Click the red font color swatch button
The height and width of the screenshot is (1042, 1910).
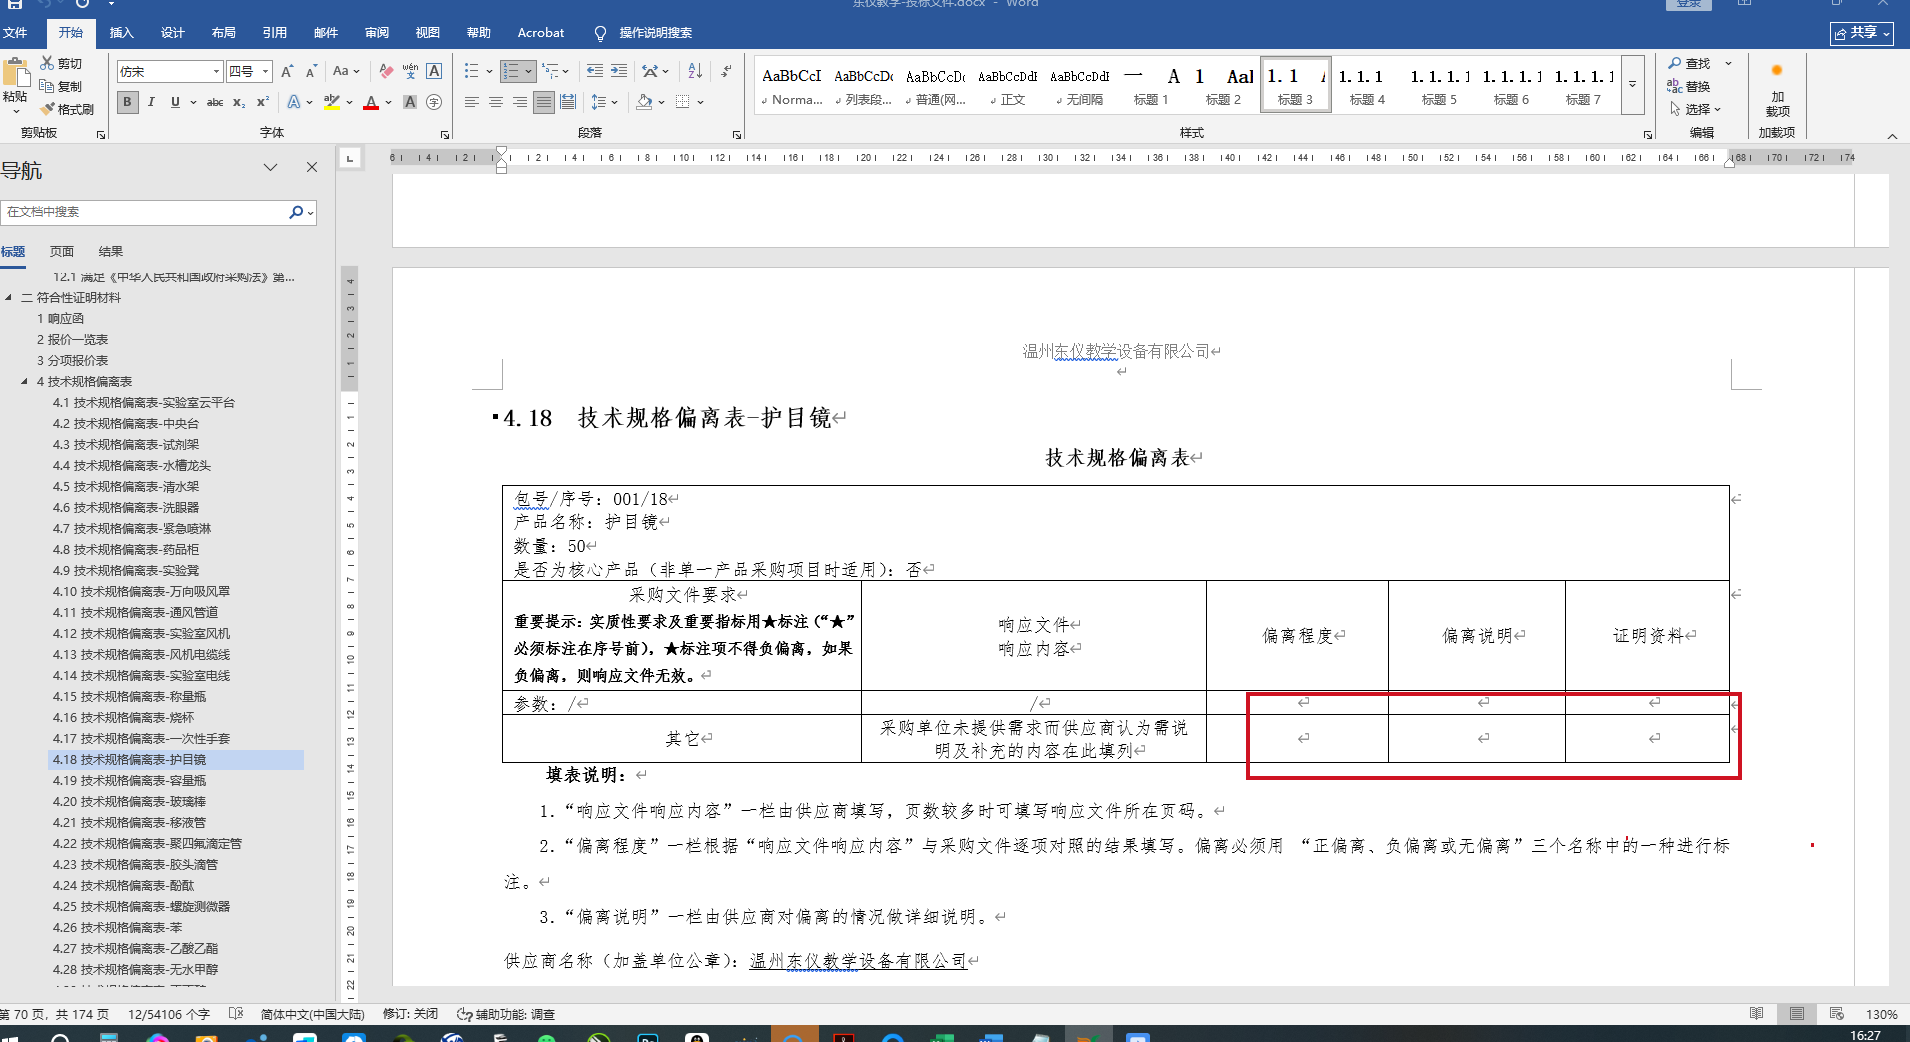coord(371,102)
